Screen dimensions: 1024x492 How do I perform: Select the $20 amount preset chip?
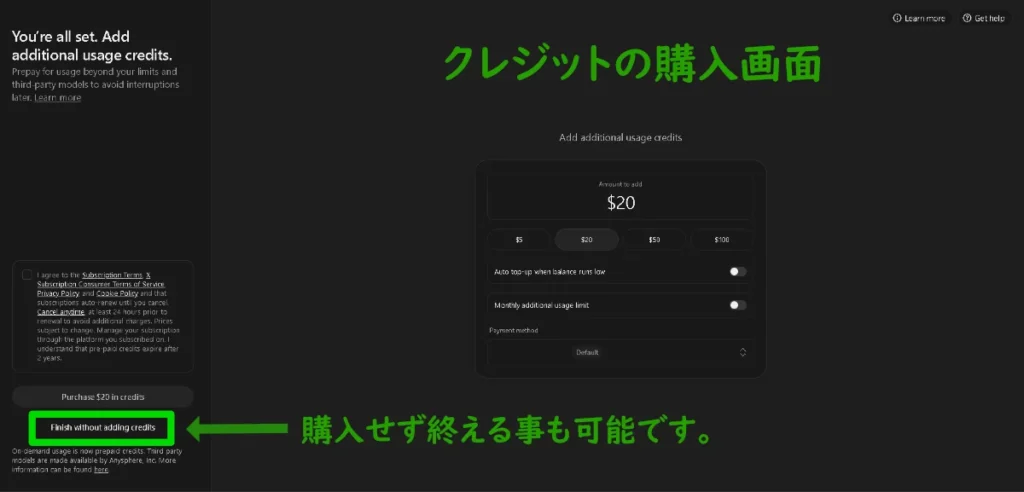pyautogui.click(x=586, y=240)
